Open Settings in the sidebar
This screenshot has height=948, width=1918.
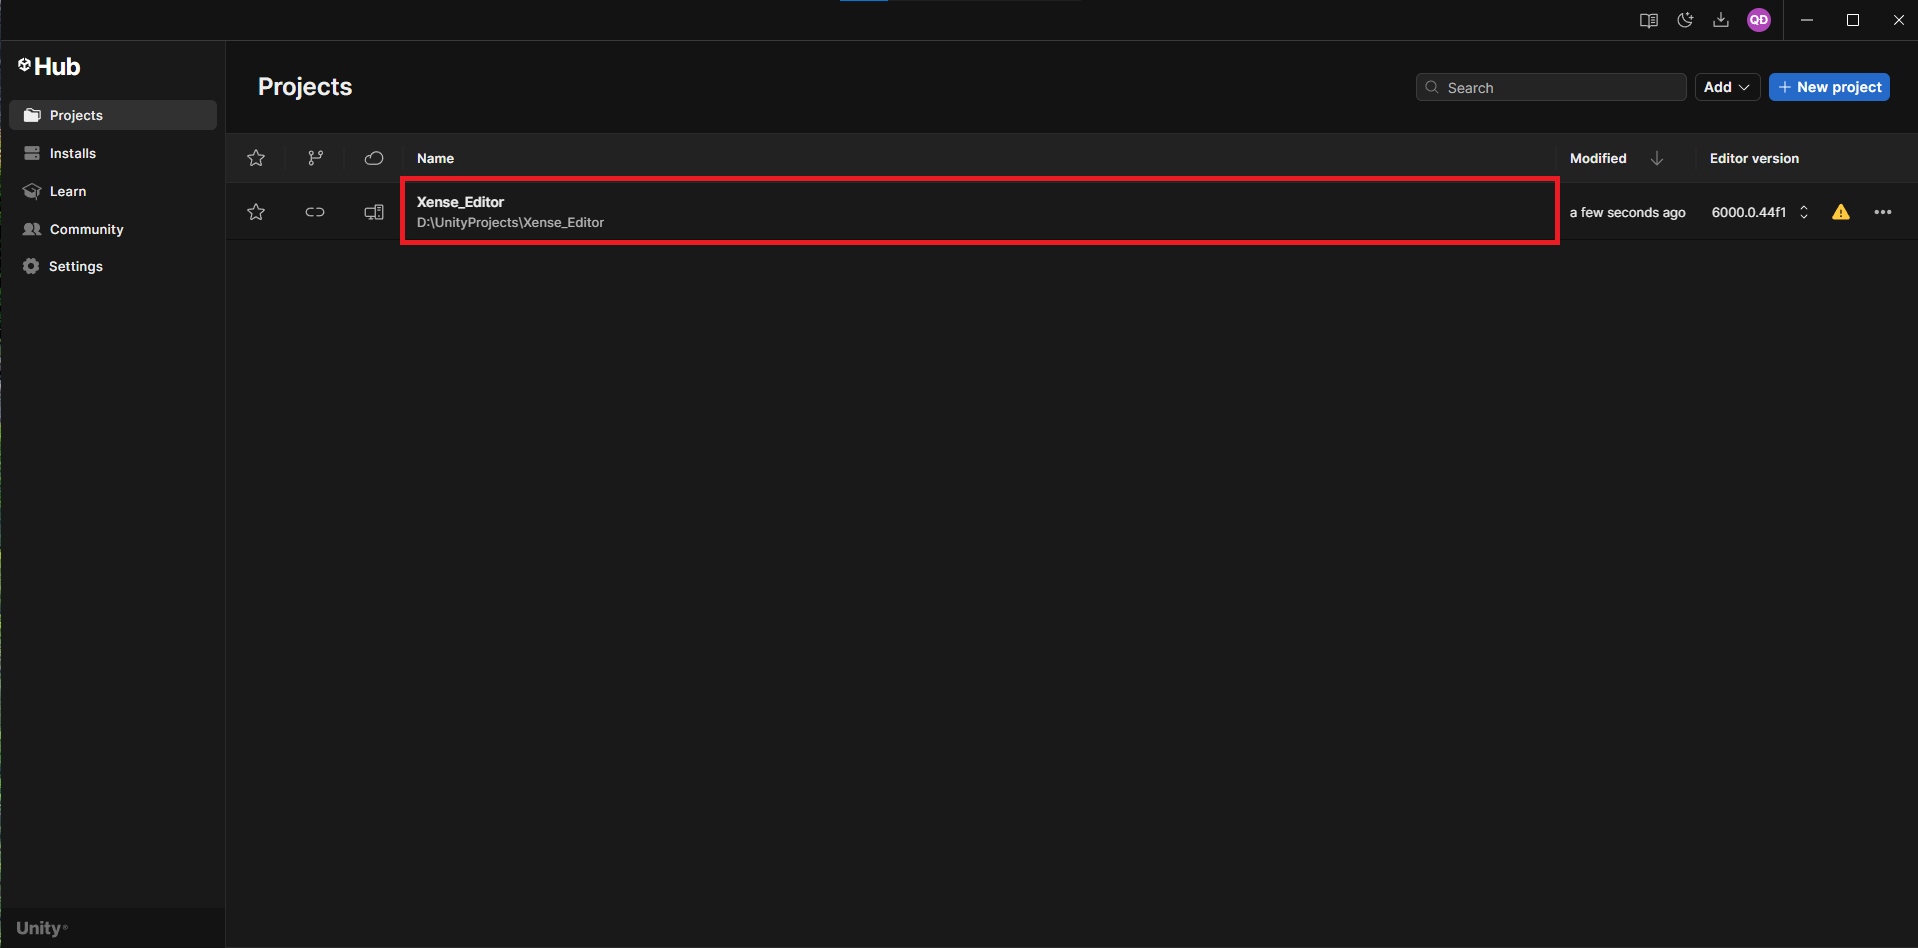coord(76,266)
